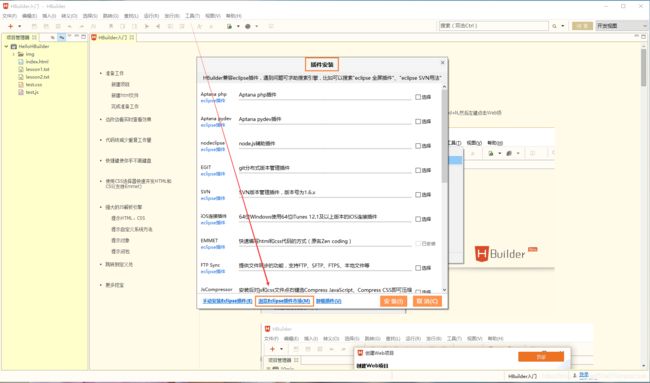Select lesson2.txt in project tree

click(37, 77)
